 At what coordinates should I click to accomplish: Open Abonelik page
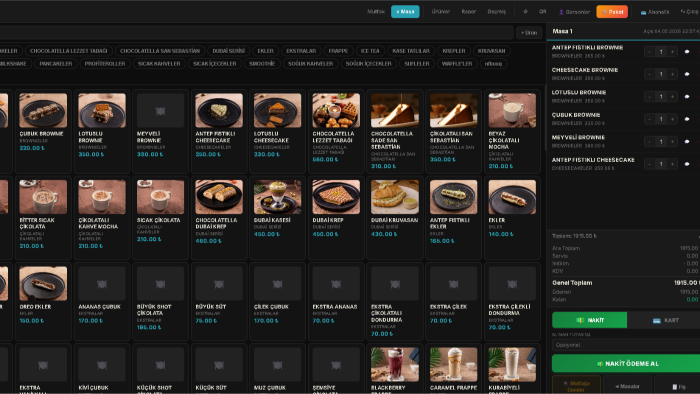[655, 12]
